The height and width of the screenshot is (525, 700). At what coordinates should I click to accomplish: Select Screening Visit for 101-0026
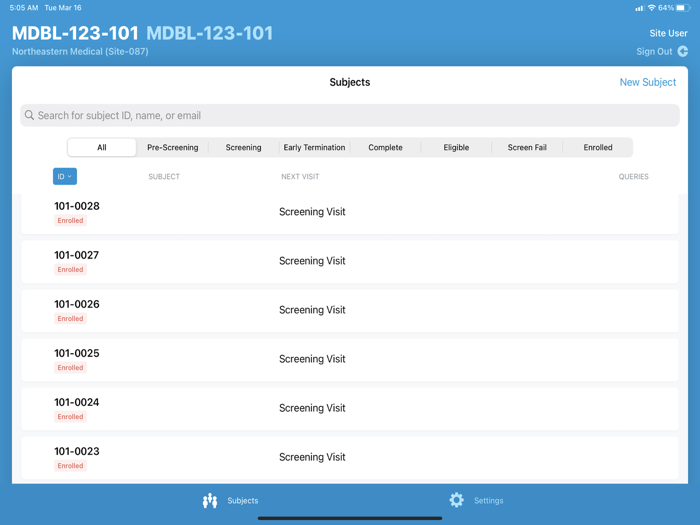pyautogui.click(x=312, y=310)
